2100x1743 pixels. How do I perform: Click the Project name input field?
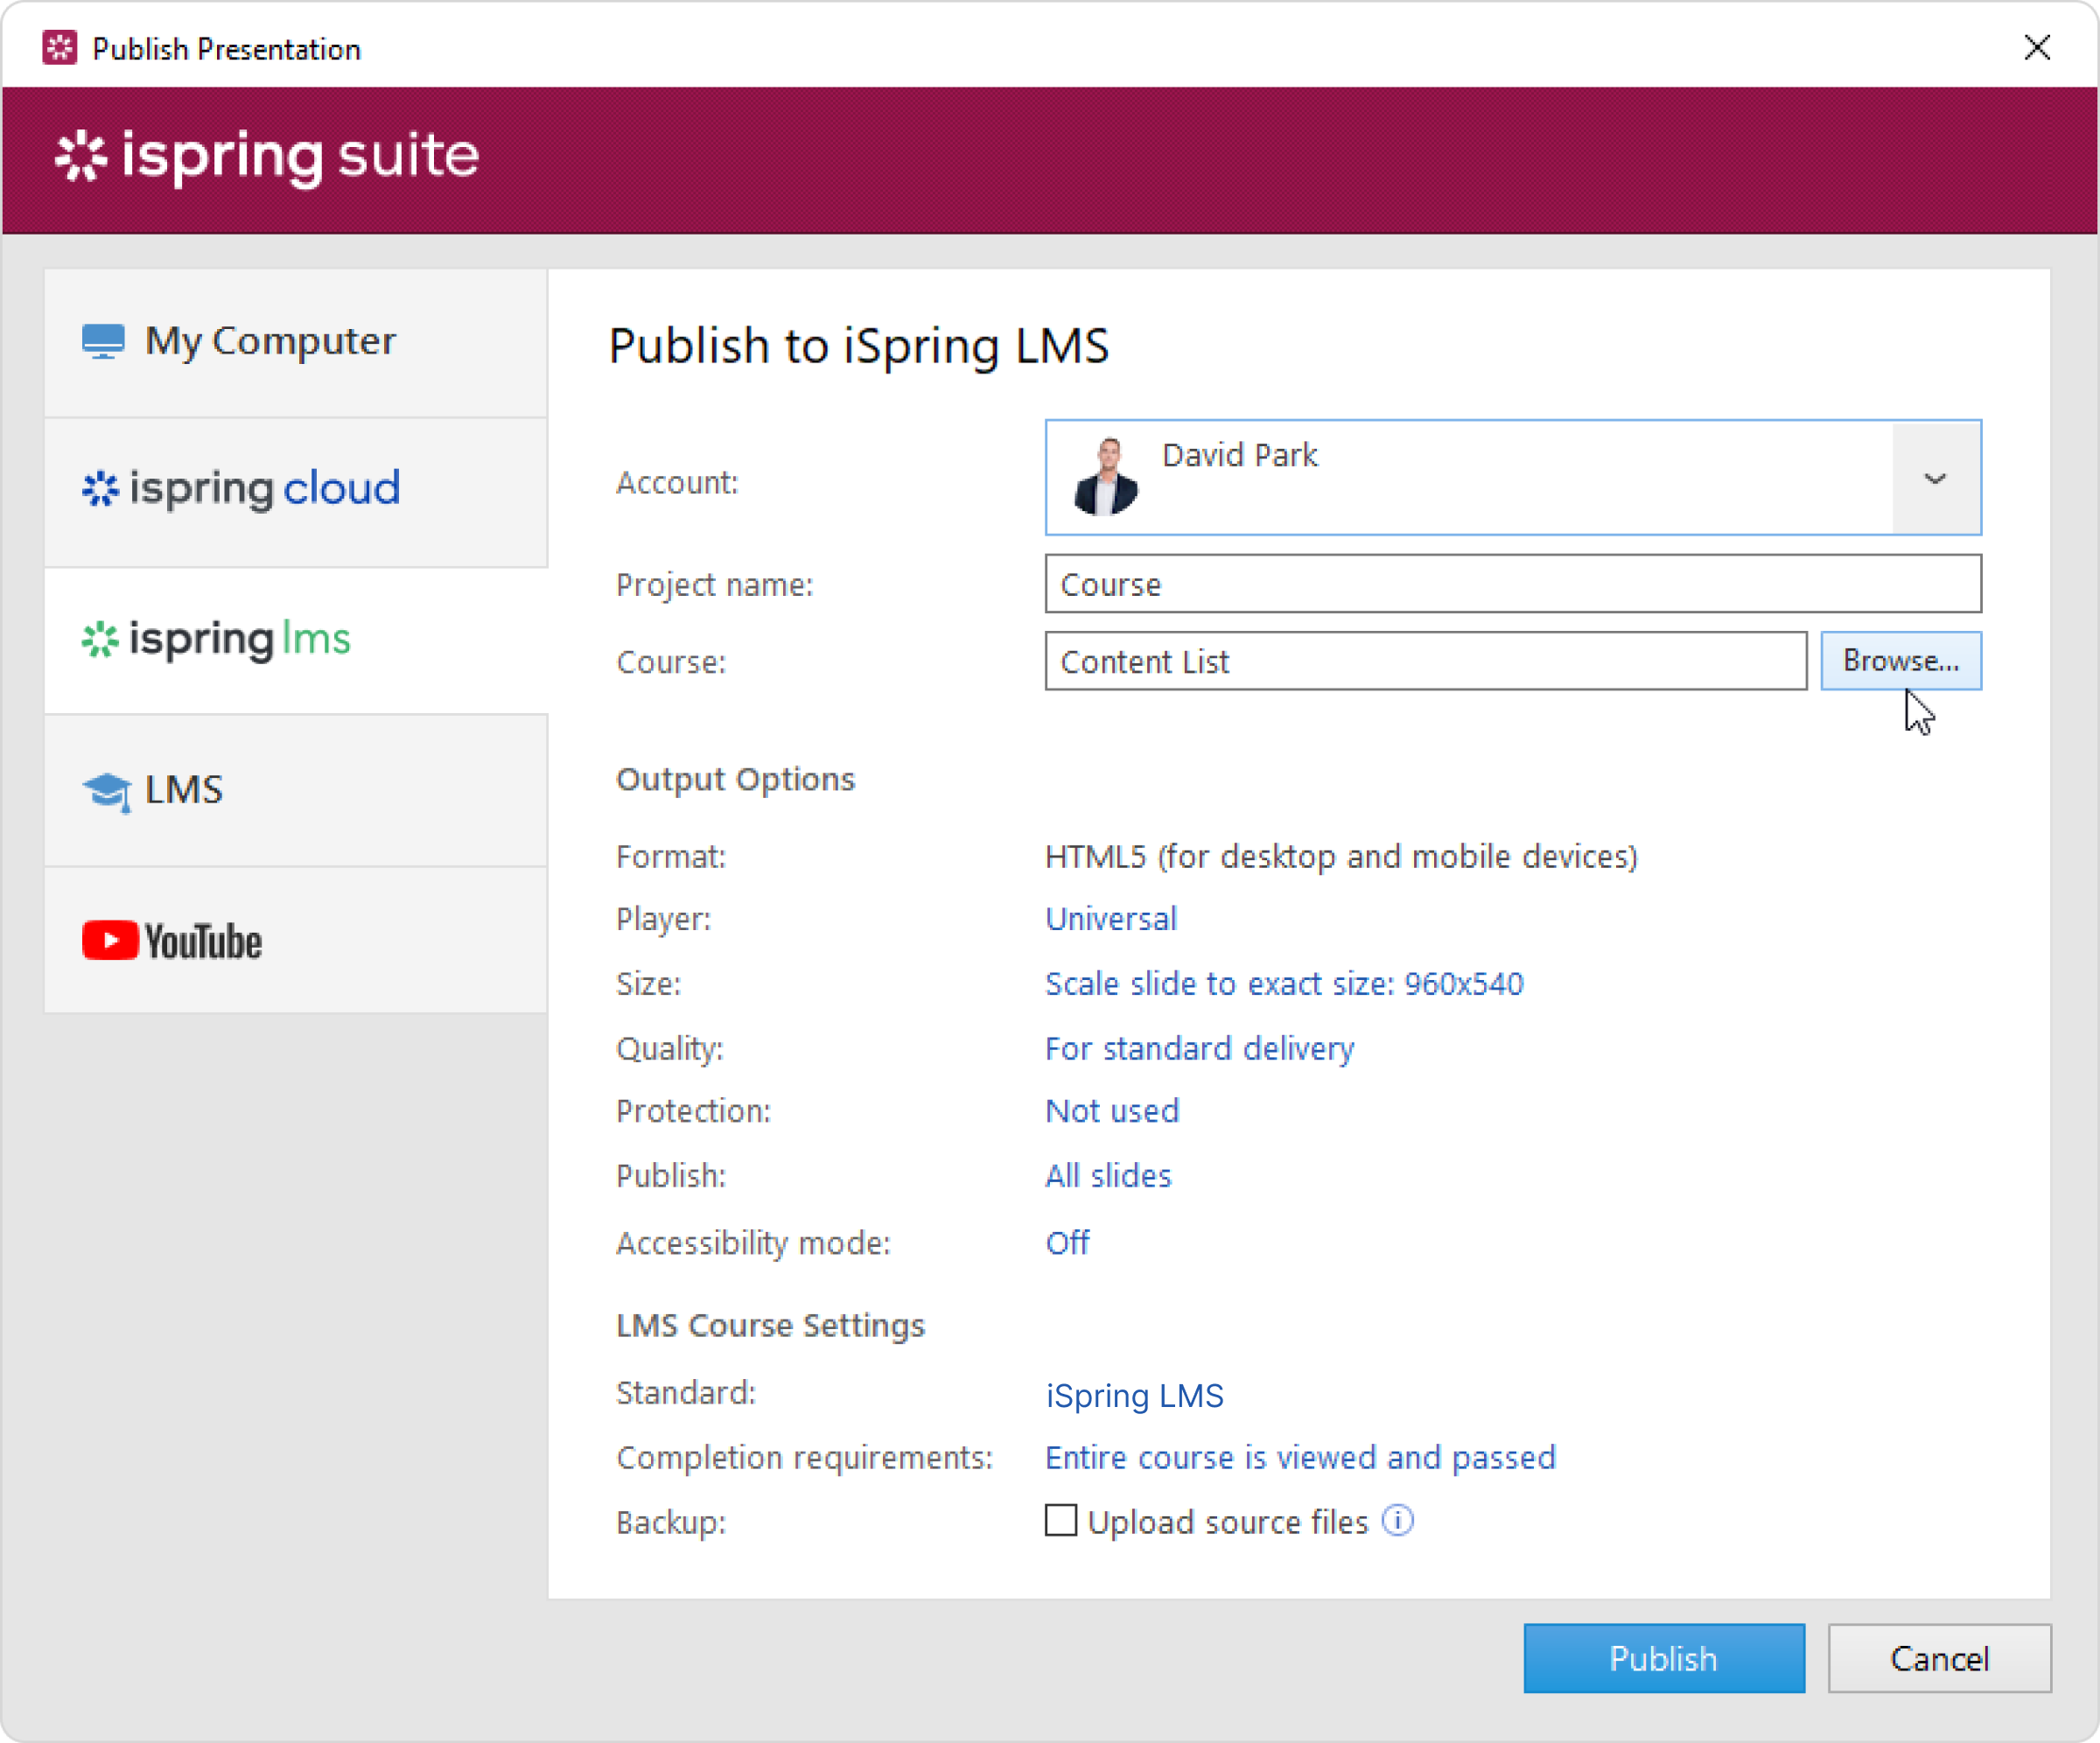[1512, 584]
